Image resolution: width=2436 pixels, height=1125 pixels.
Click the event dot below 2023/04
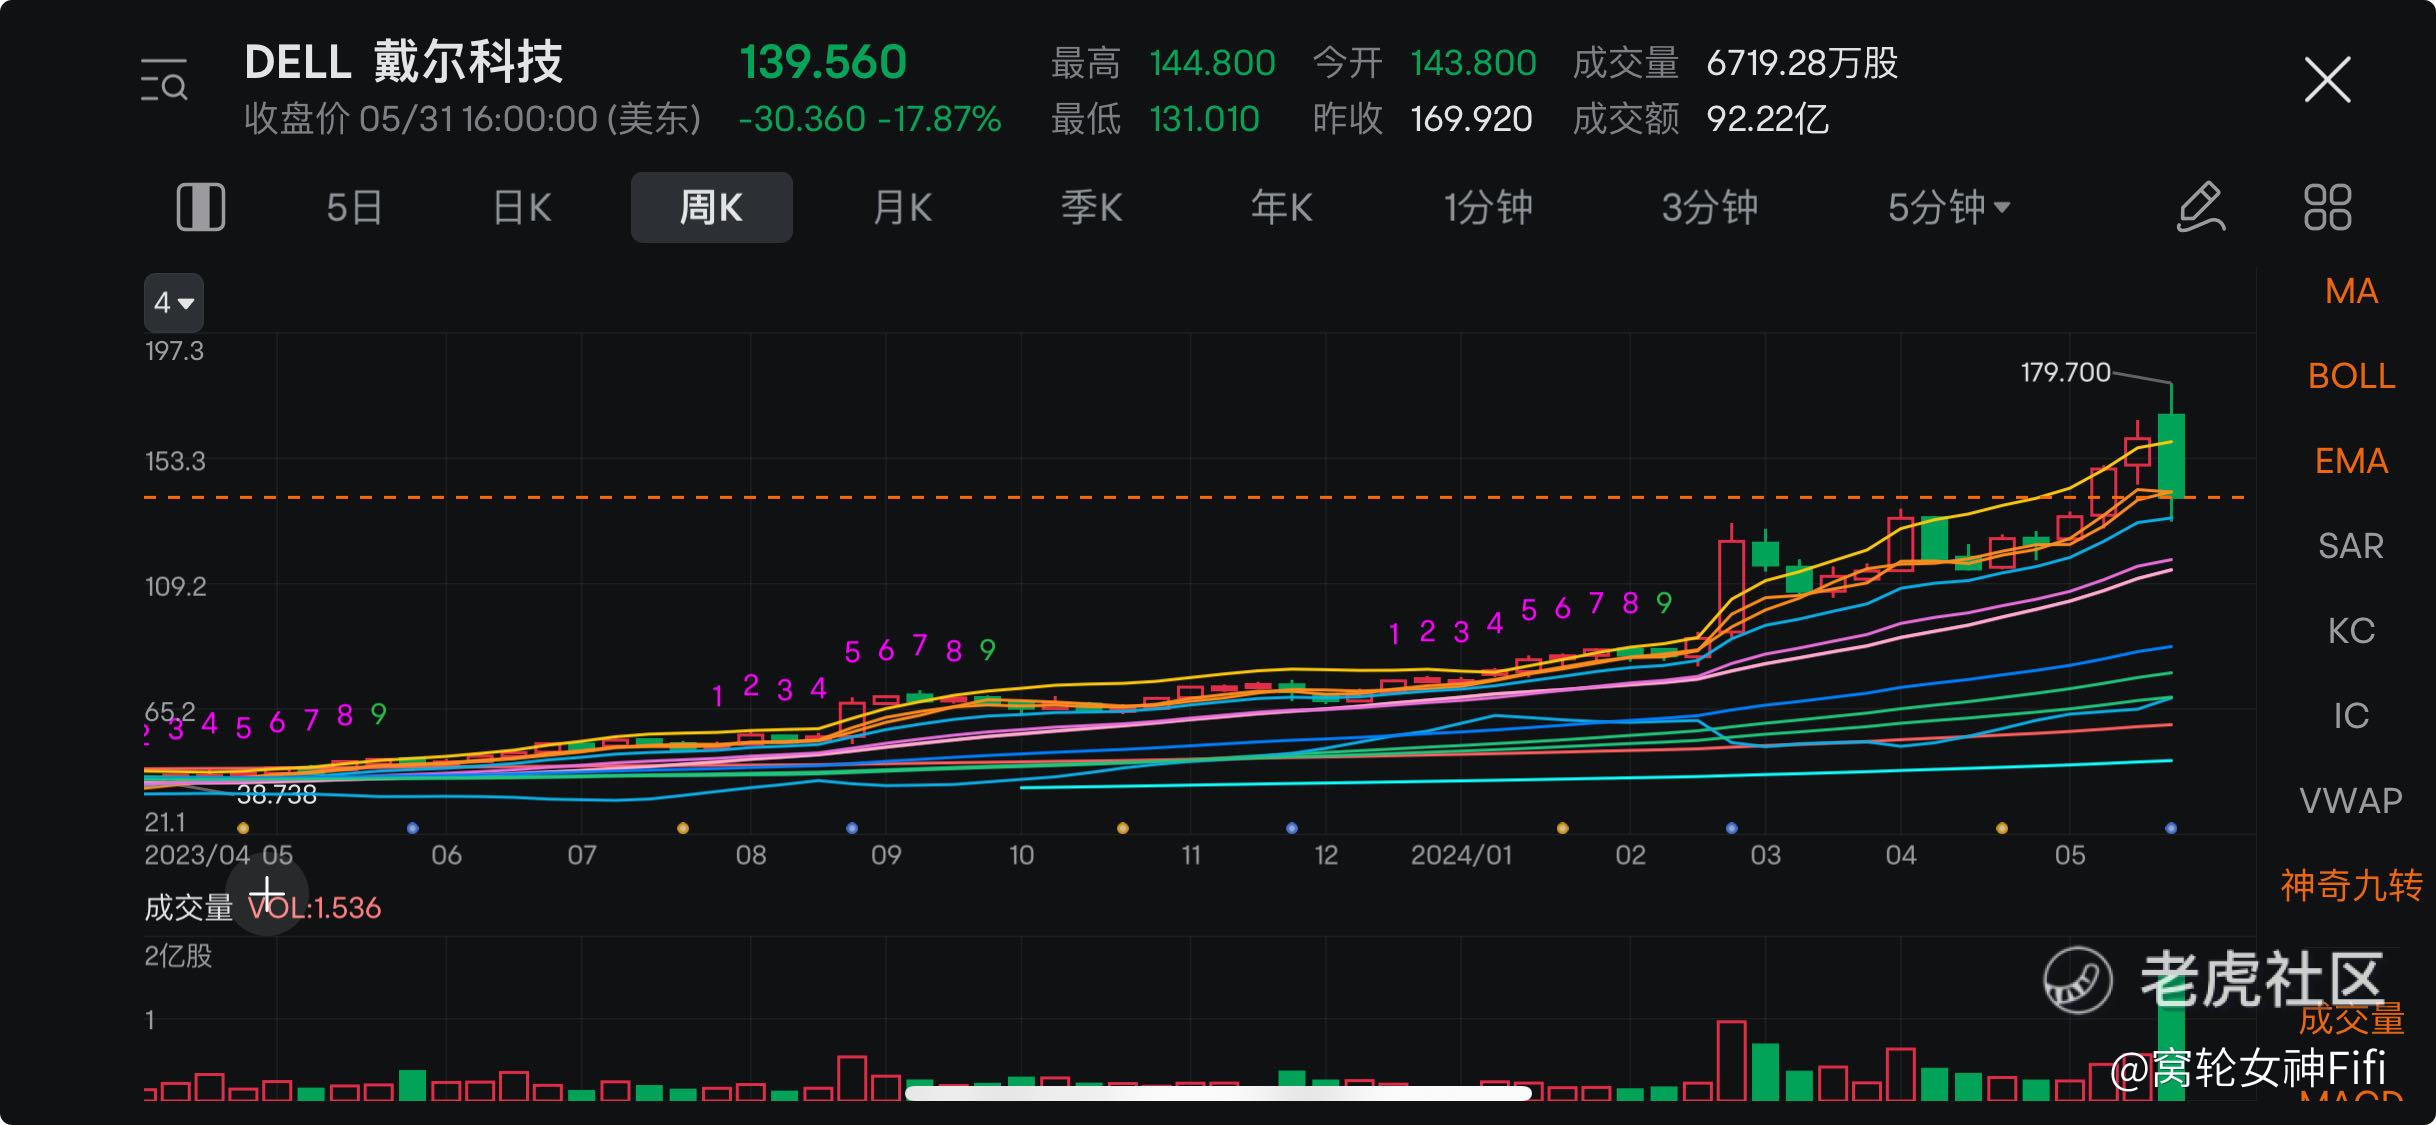click(243, 828)
